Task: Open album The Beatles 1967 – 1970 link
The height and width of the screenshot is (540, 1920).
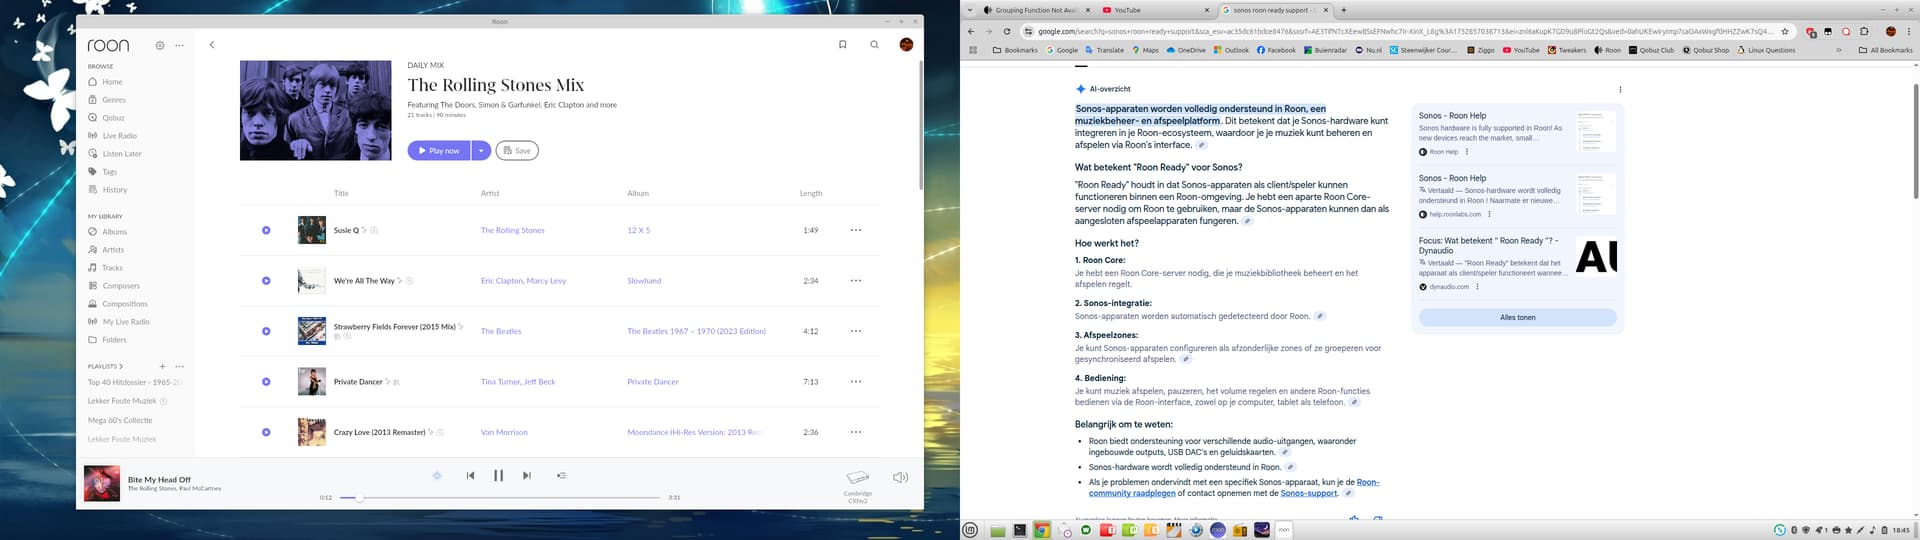Action: point(696,331)
